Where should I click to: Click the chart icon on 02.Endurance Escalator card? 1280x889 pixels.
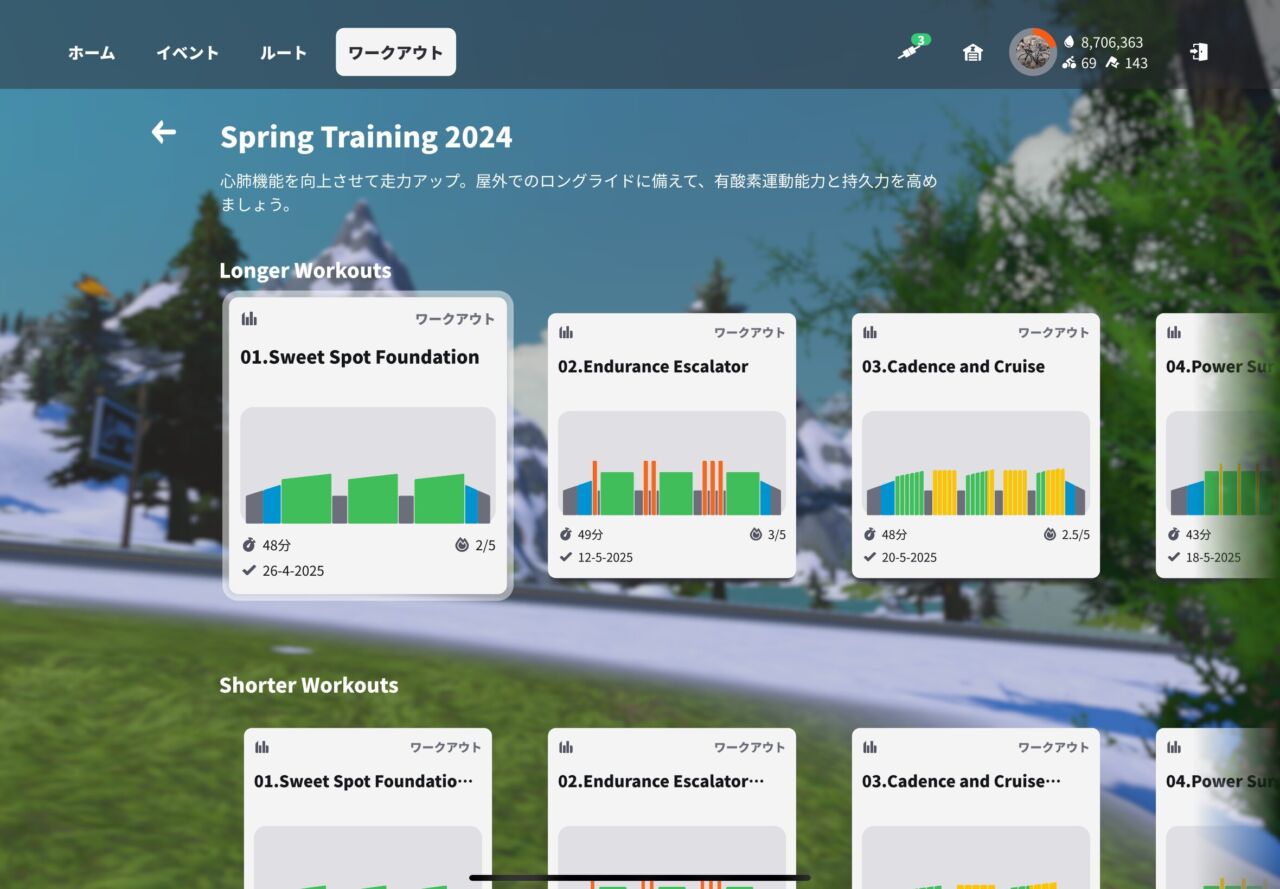pos(566,332)
